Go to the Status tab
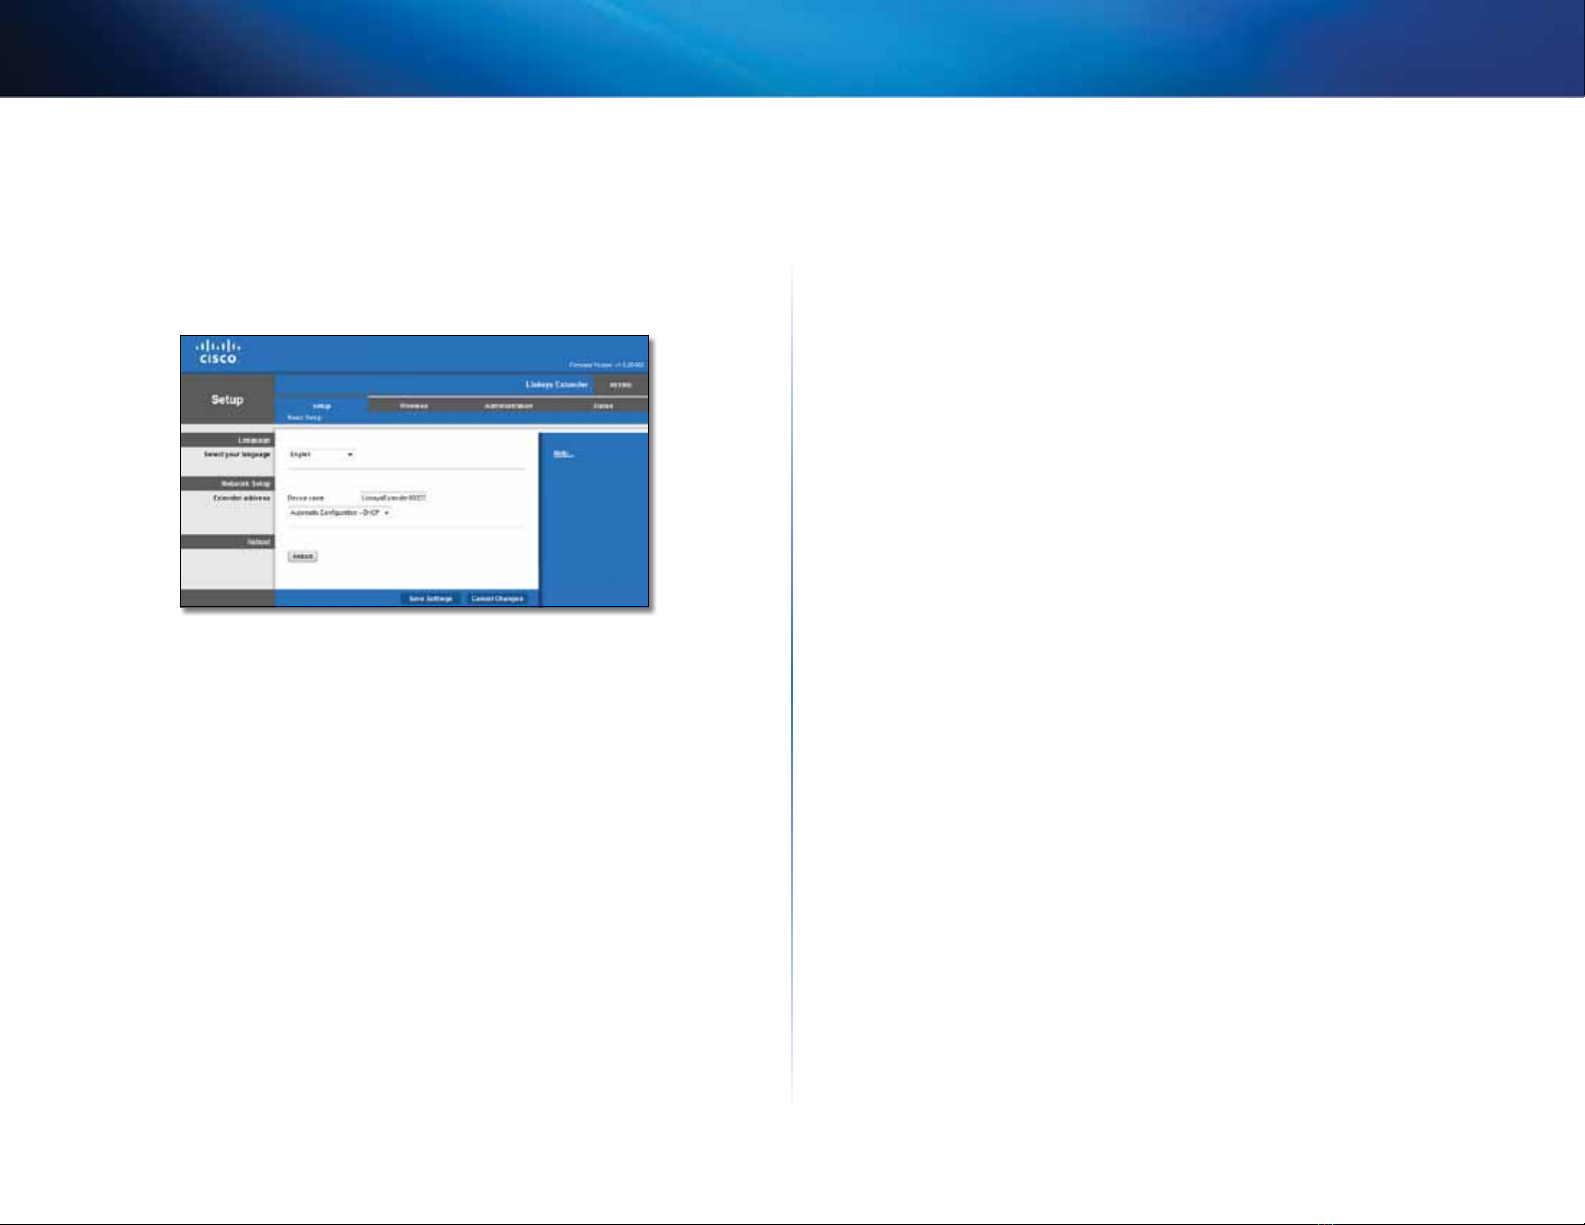This screenshot has width=1585, height=1225. [602, 406]
